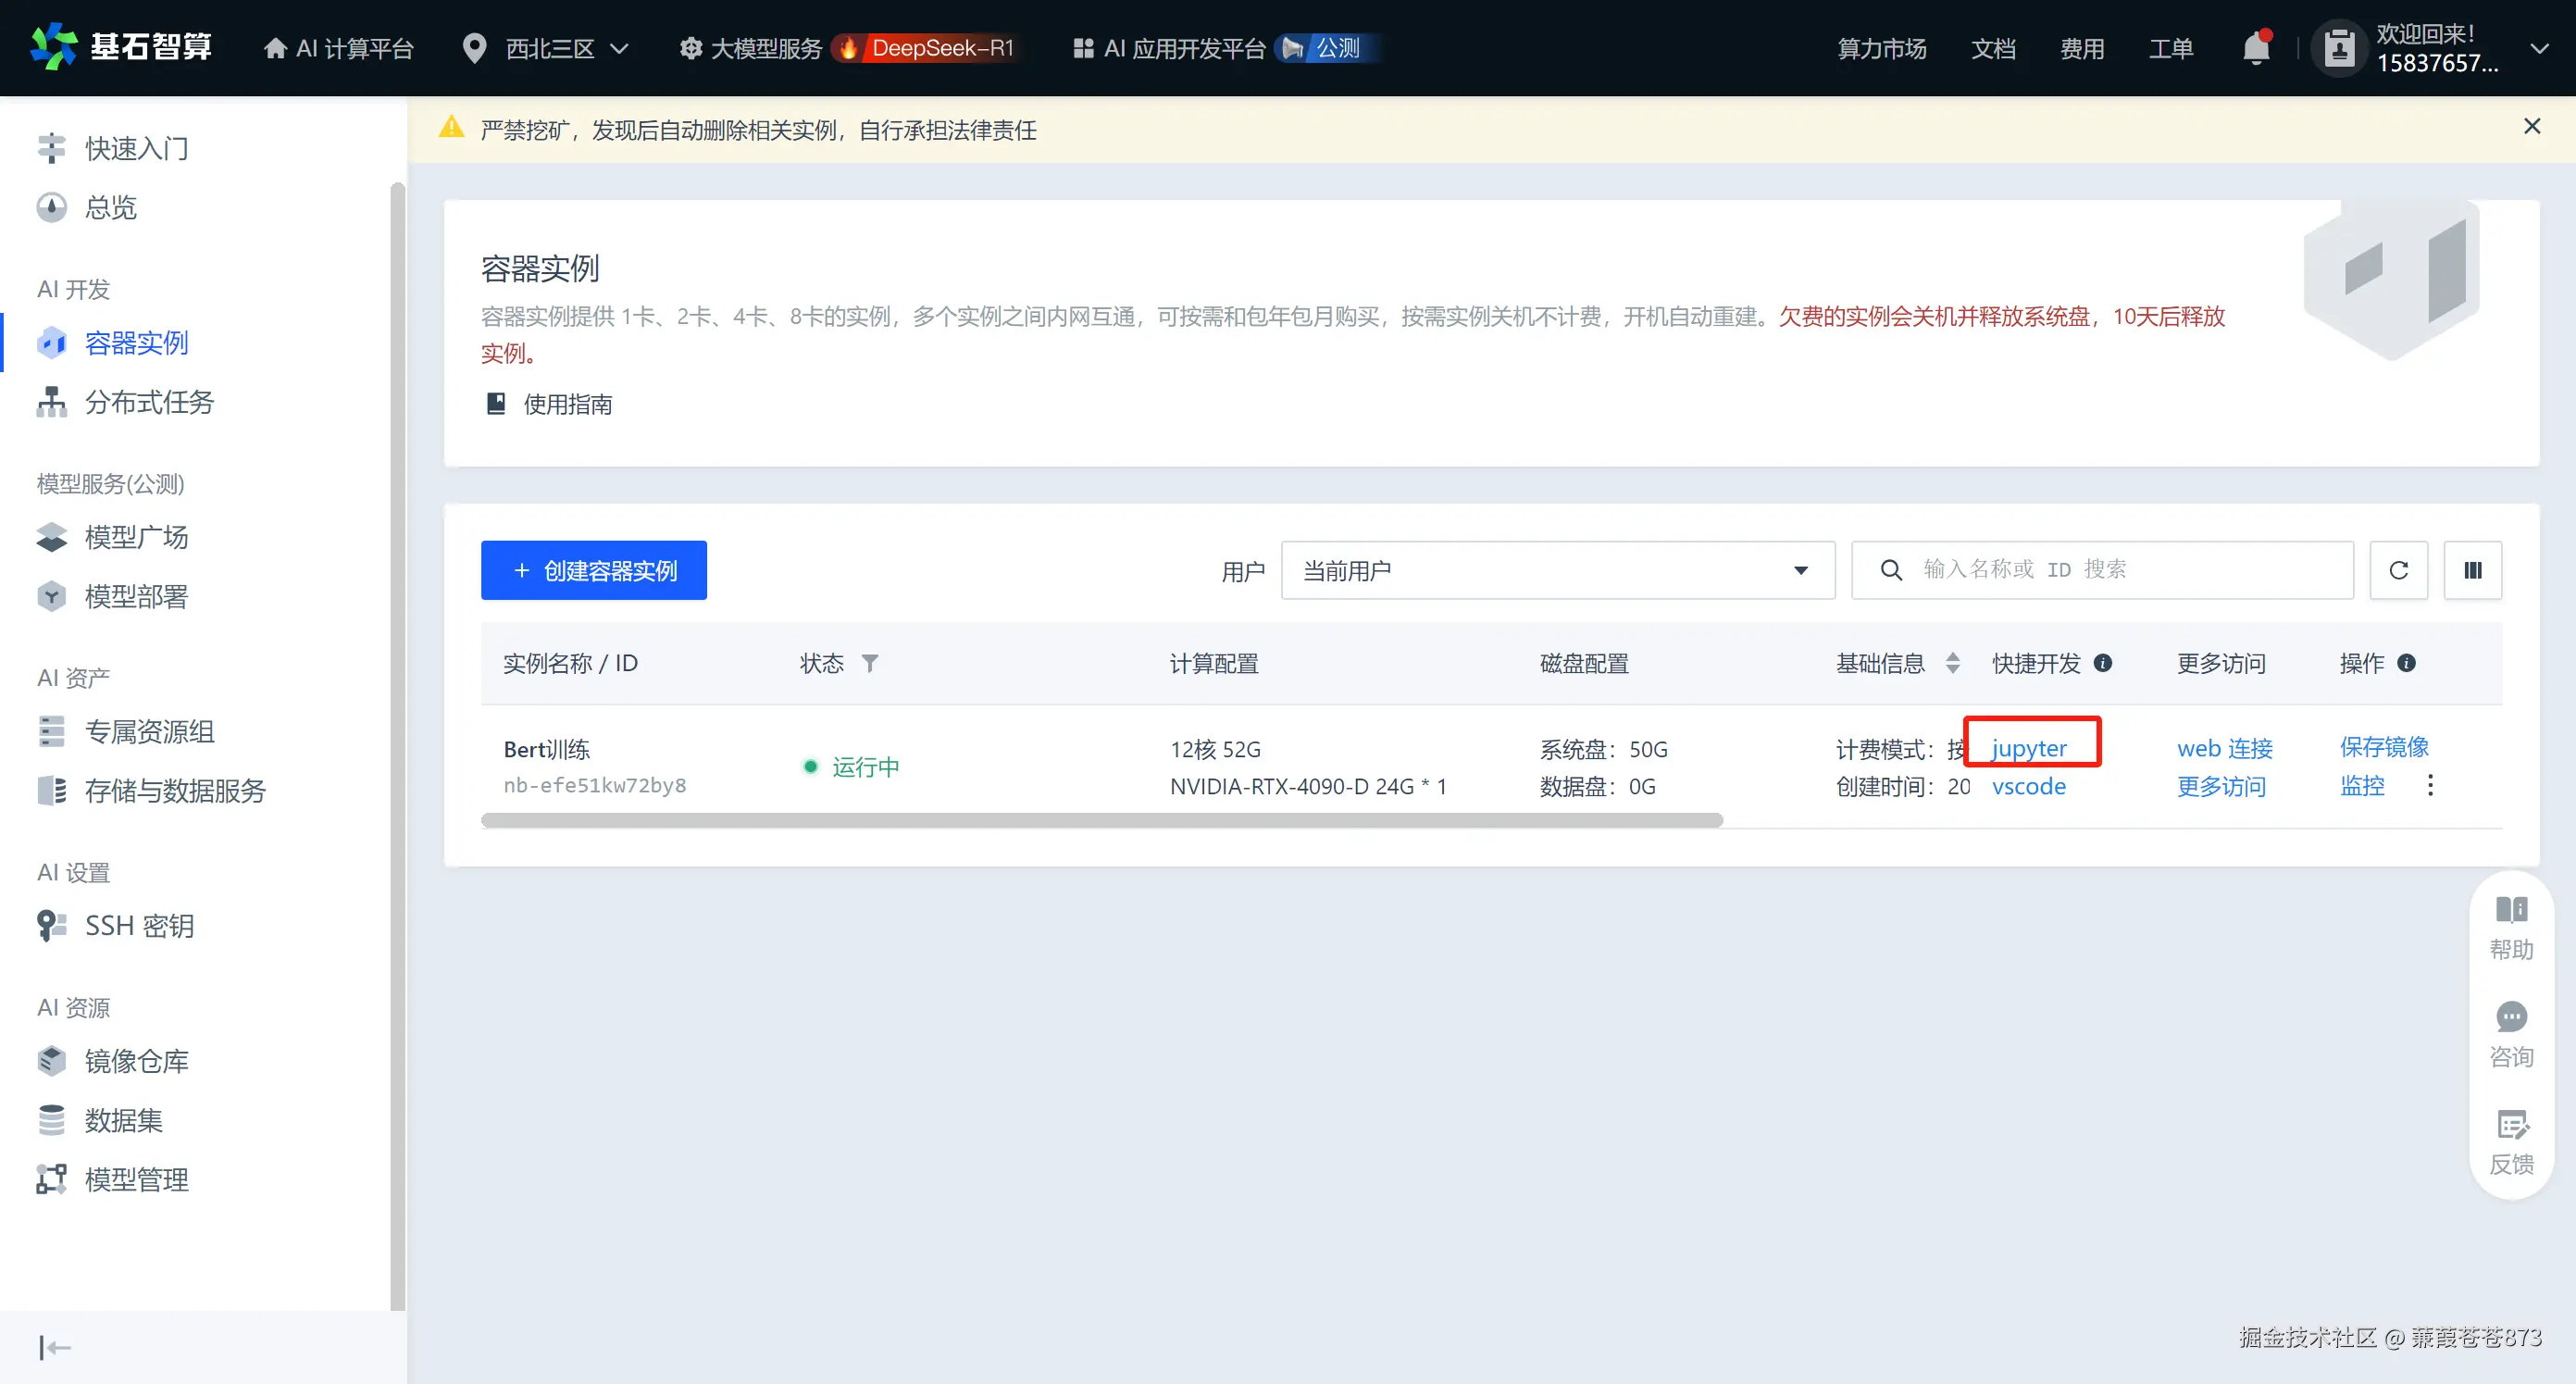The image size is (2576, 1384).
Task: Open 分布式任务 in the sidebar
Action: [149, 402]
